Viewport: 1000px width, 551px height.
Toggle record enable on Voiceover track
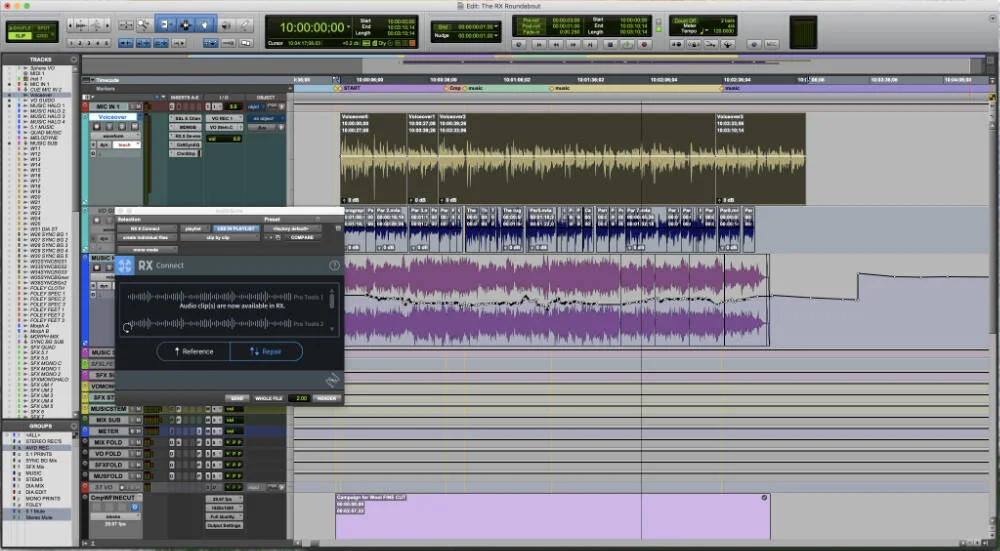coord(97,126)
